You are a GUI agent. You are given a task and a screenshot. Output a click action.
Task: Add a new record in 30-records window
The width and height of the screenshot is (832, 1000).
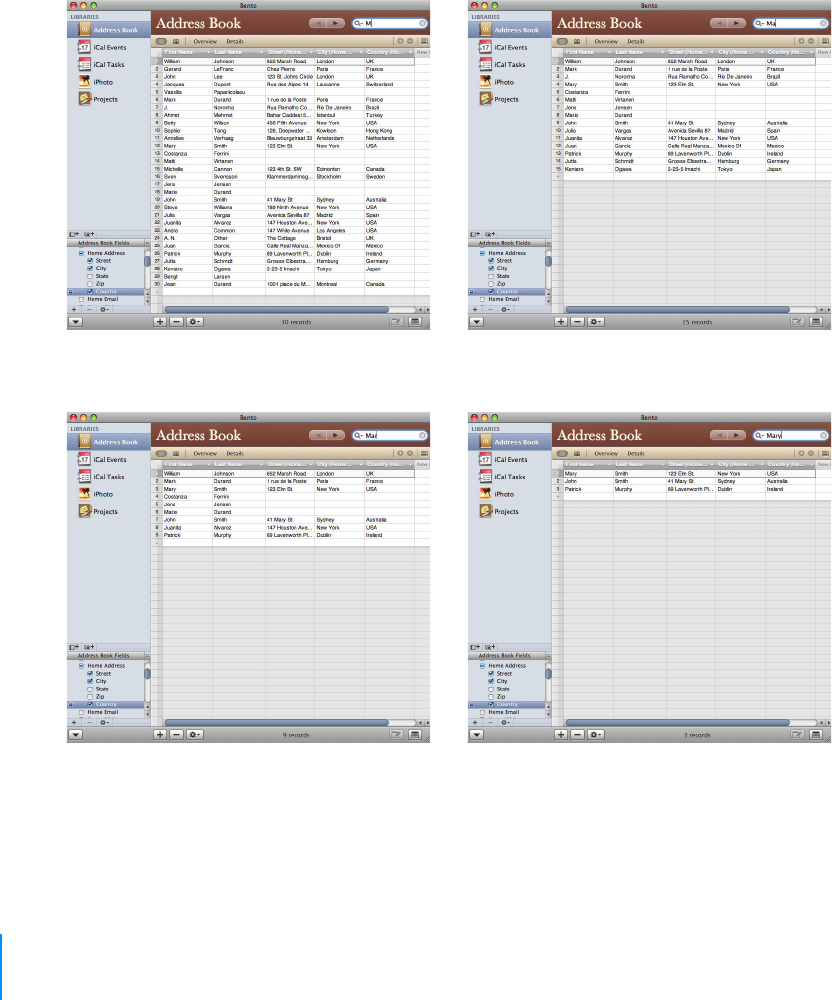pyautogui.click(x=160, y=322)
